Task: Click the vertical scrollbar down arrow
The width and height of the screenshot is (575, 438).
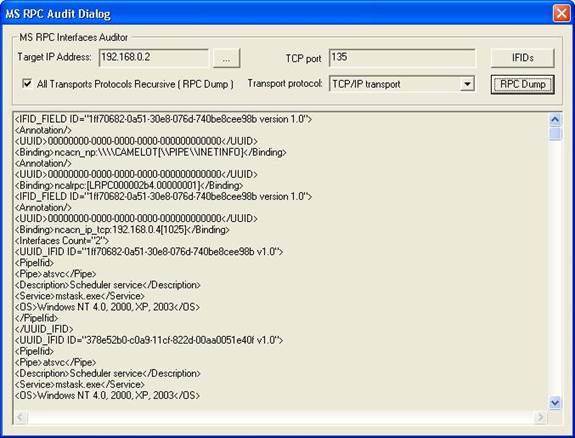Action: coord(555,403)
